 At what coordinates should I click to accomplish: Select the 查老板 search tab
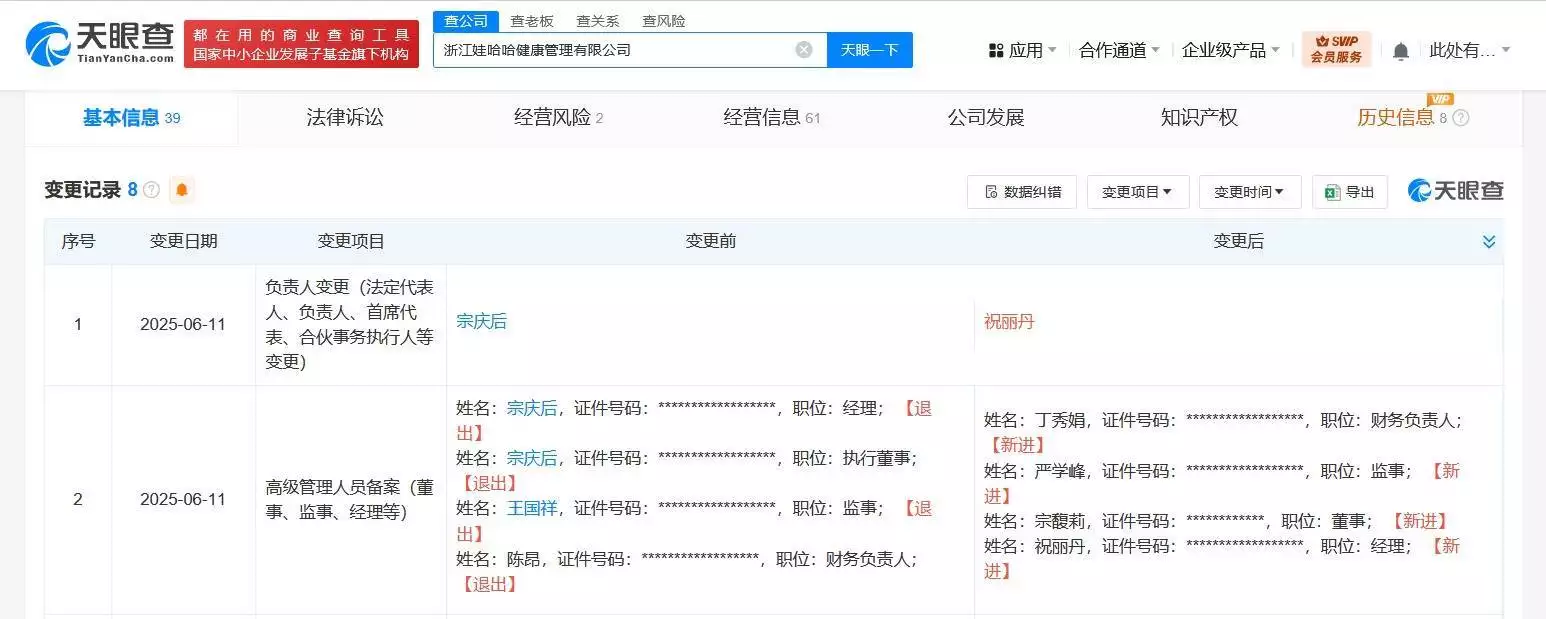click(x=532, y=21)
